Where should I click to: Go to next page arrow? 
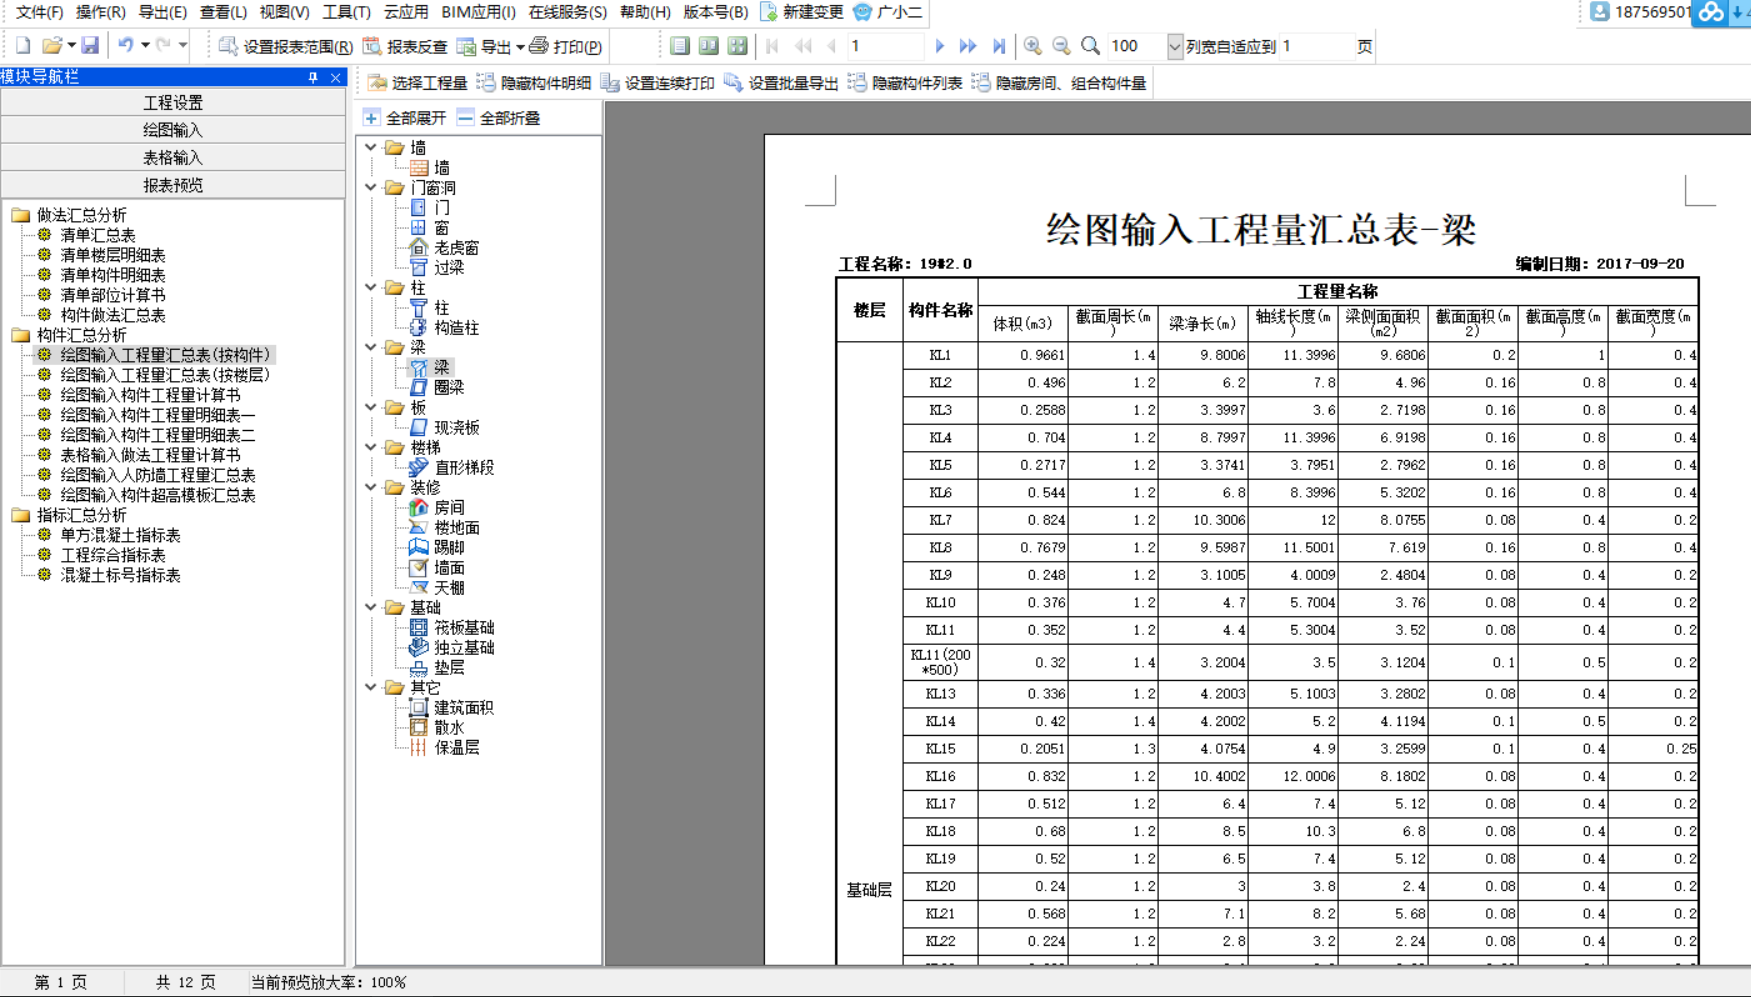(939, 46)
